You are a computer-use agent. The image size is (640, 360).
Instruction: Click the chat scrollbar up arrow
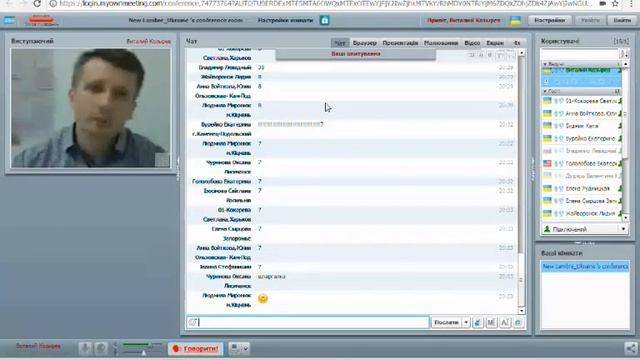(x=521, y=53)
